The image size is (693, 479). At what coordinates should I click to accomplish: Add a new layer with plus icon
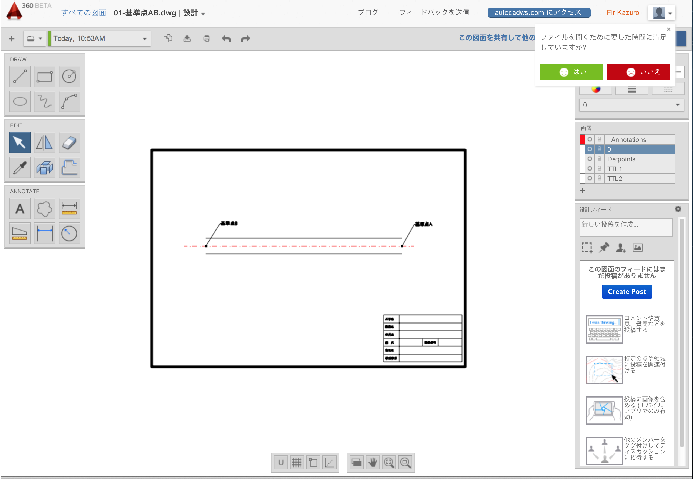pyautogui.click(x=583, y=190)
